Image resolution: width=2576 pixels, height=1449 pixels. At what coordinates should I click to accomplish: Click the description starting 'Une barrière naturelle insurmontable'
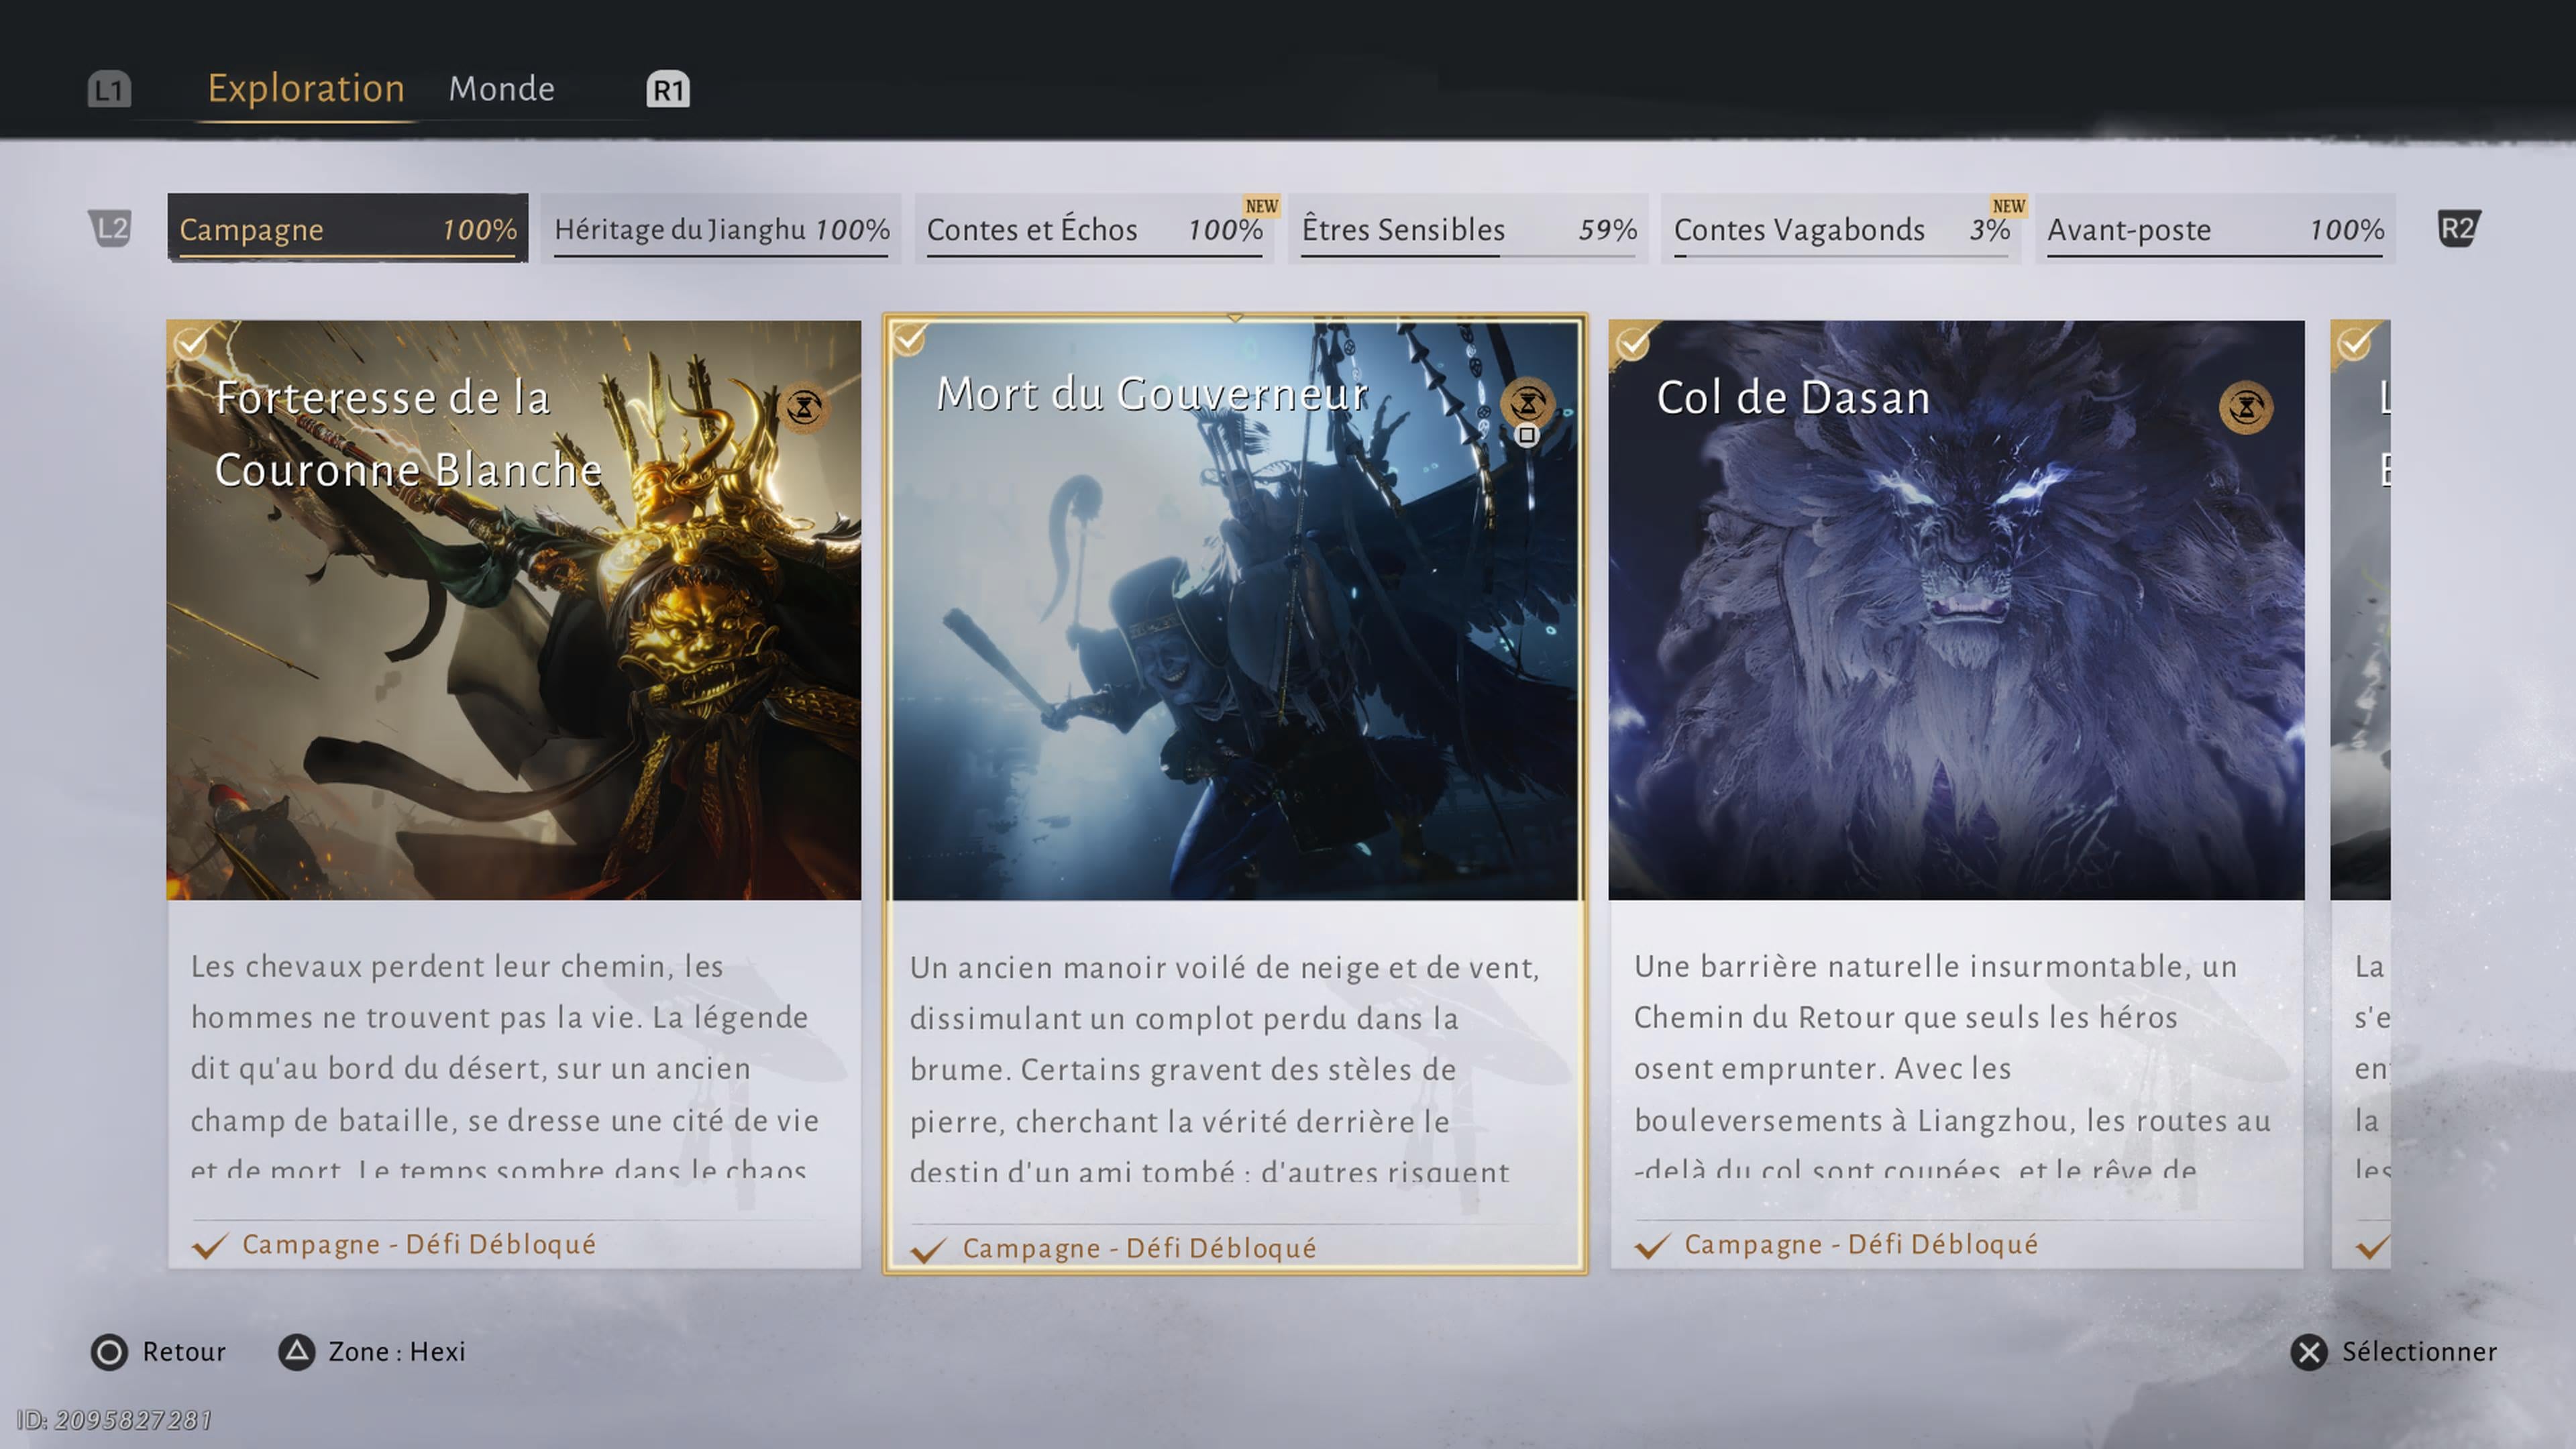click(1952, 1067)
